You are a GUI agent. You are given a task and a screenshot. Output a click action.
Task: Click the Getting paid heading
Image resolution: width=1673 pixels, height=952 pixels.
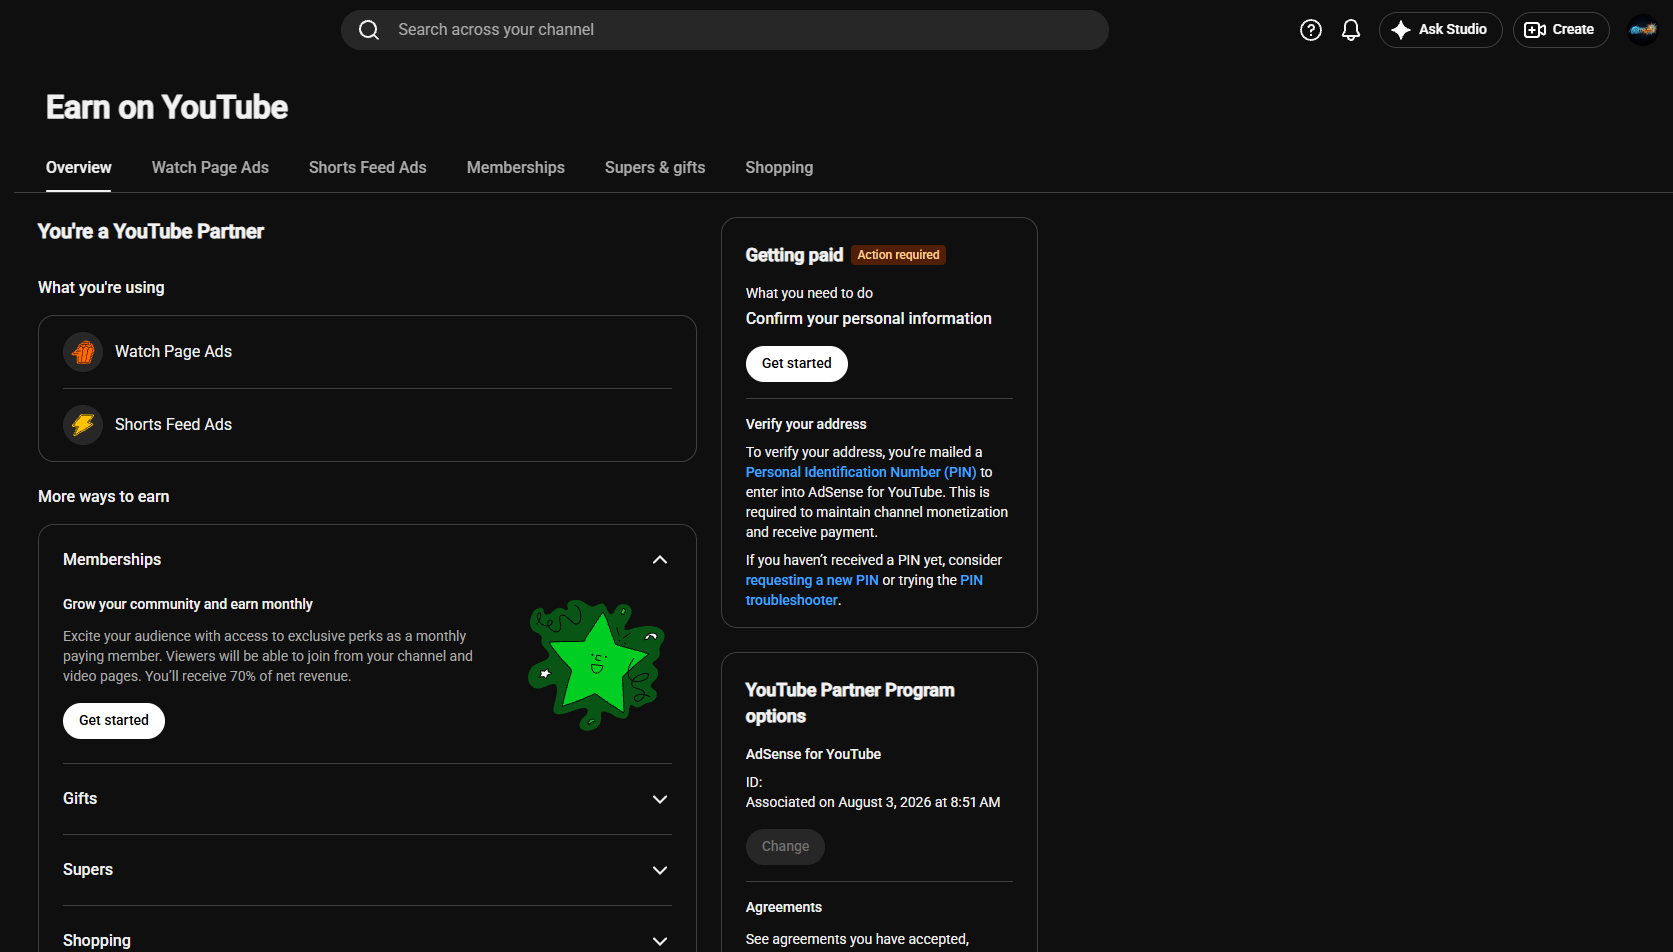pos(794,255)
